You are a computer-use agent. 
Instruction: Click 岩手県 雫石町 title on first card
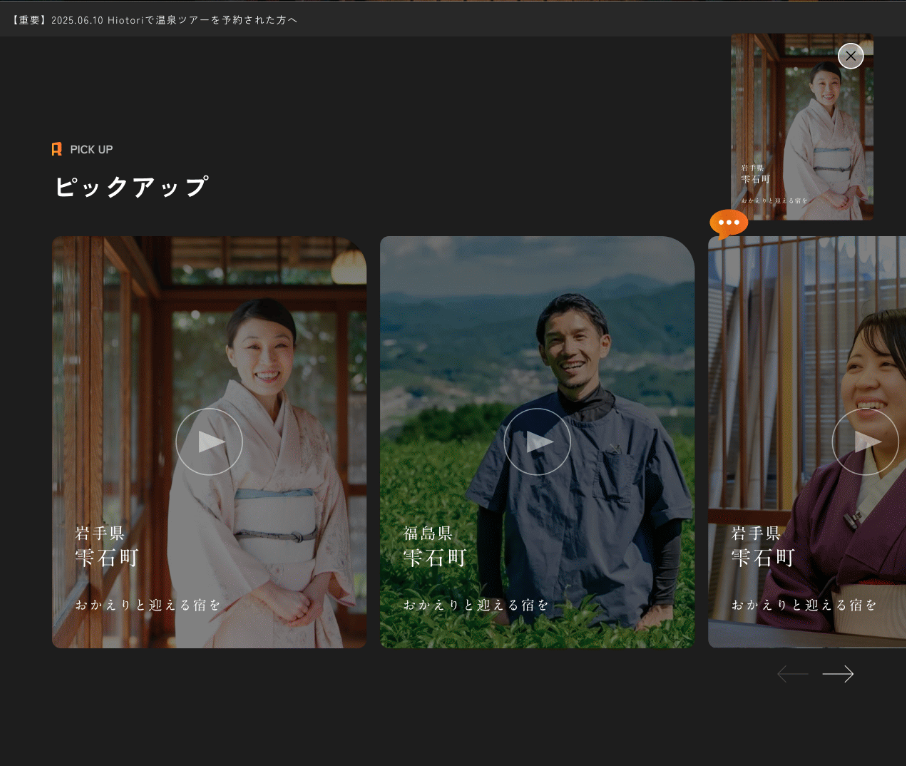click(107, 546)
